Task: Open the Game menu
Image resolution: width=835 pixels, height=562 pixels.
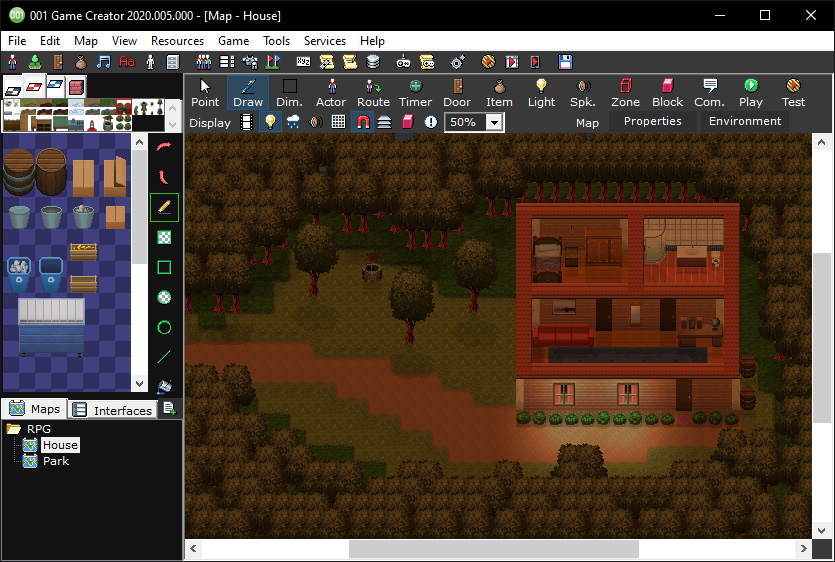Action: [x=233, y=41]
